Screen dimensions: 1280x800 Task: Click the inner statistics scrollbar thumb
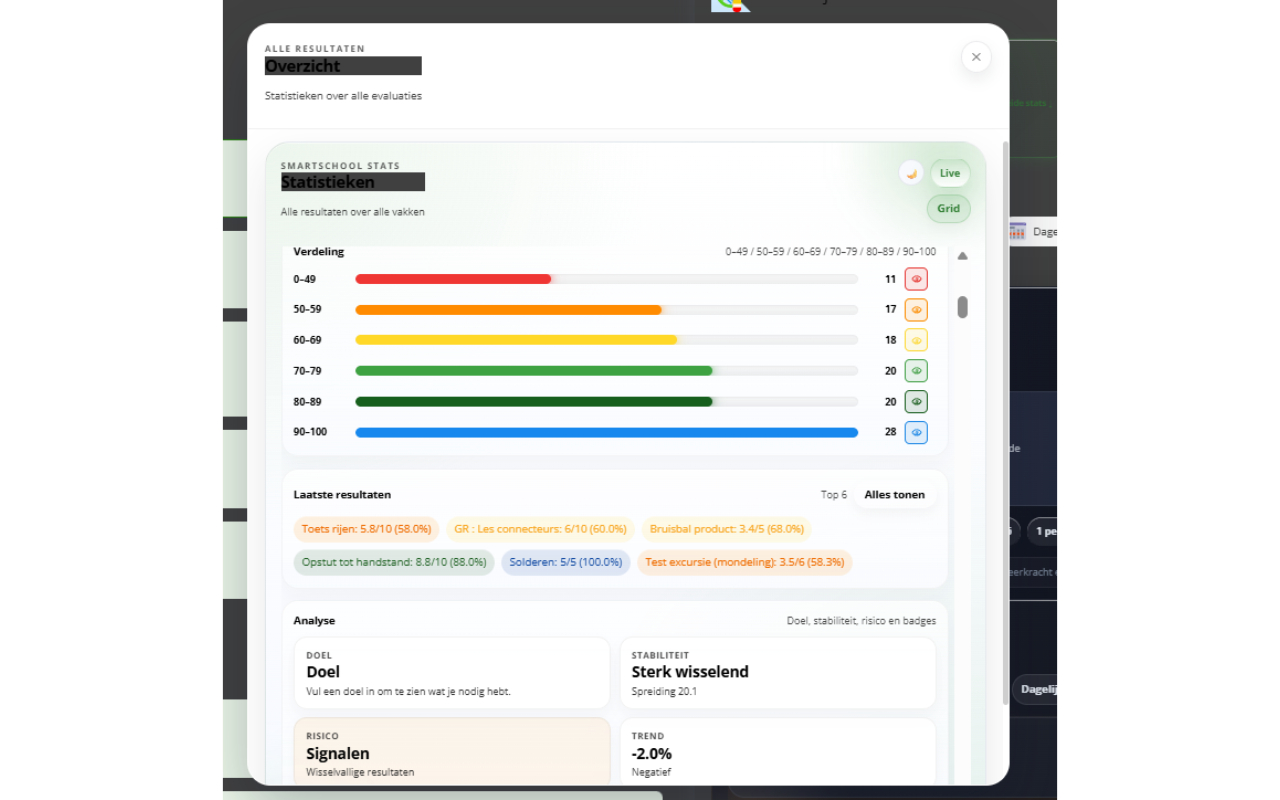(x=962, y=307)
